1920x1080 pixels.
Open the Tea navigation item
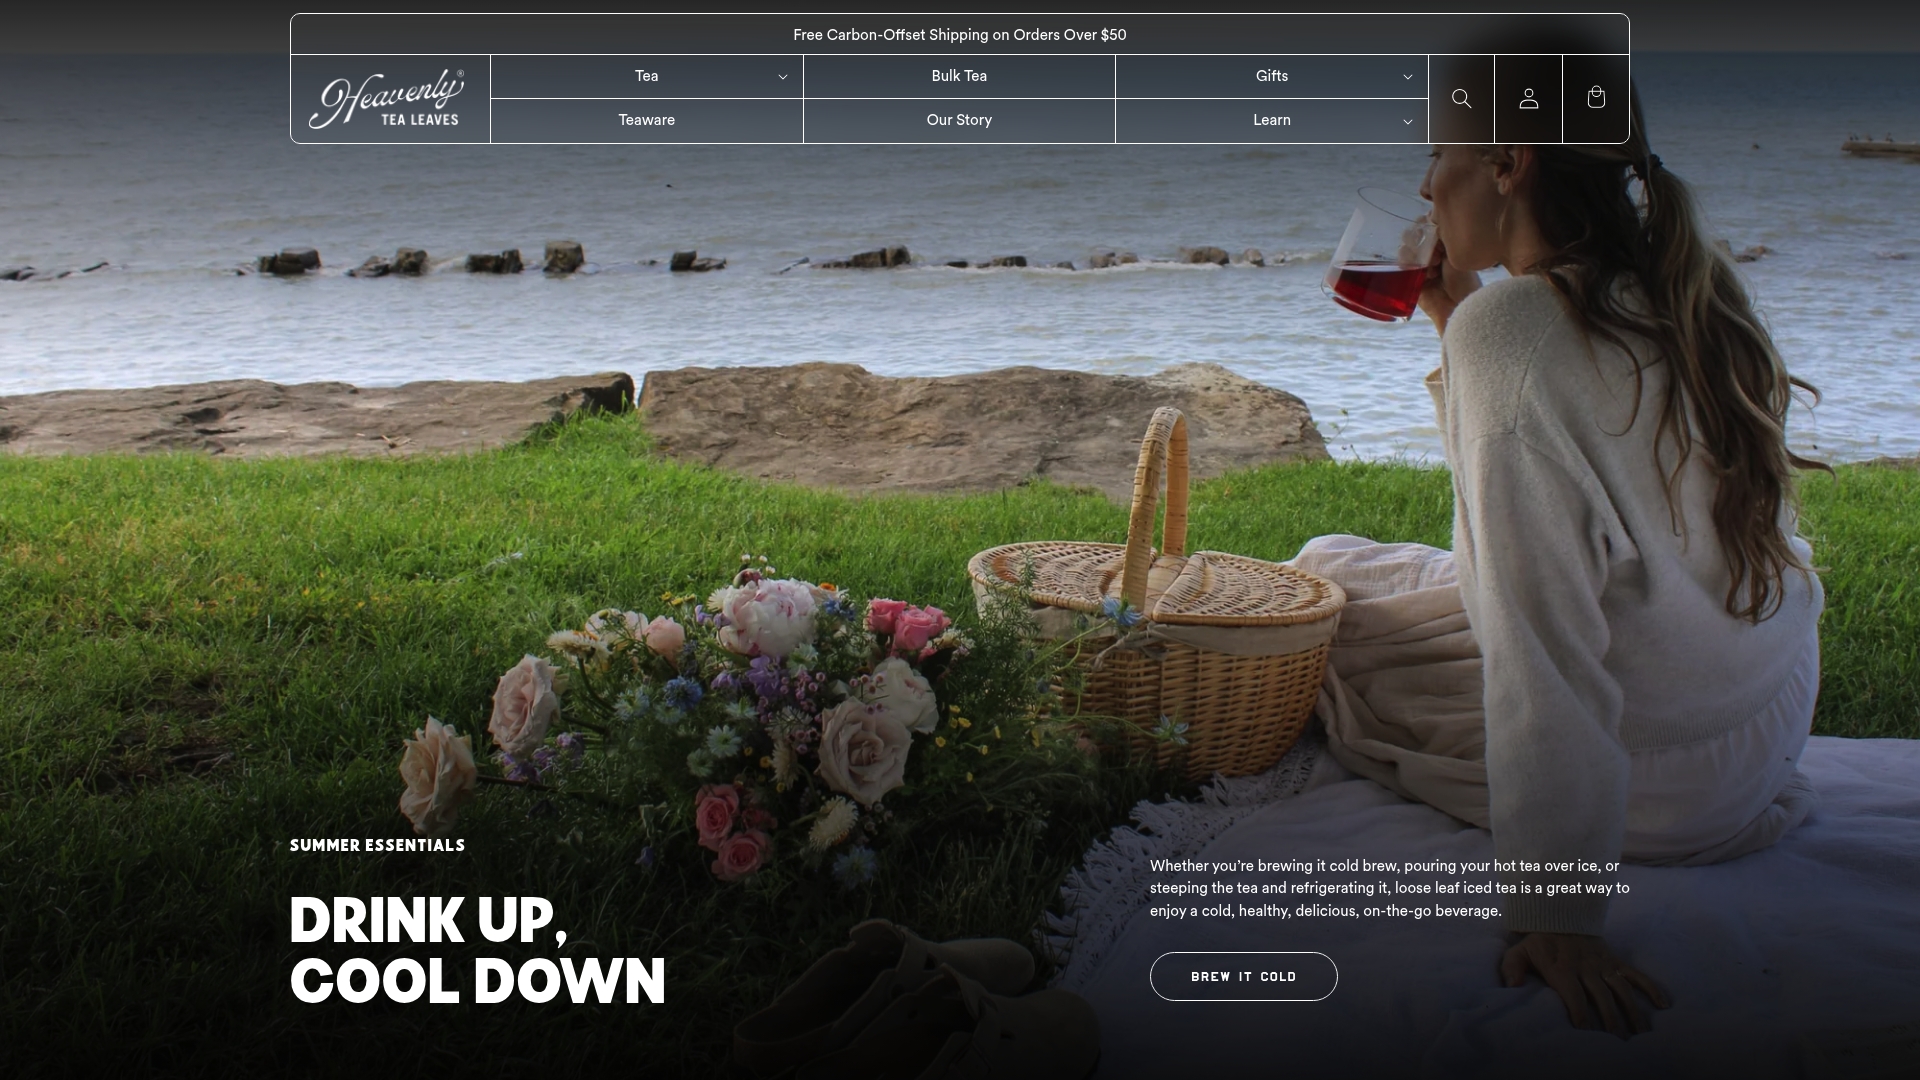click(x=646, y=76)
